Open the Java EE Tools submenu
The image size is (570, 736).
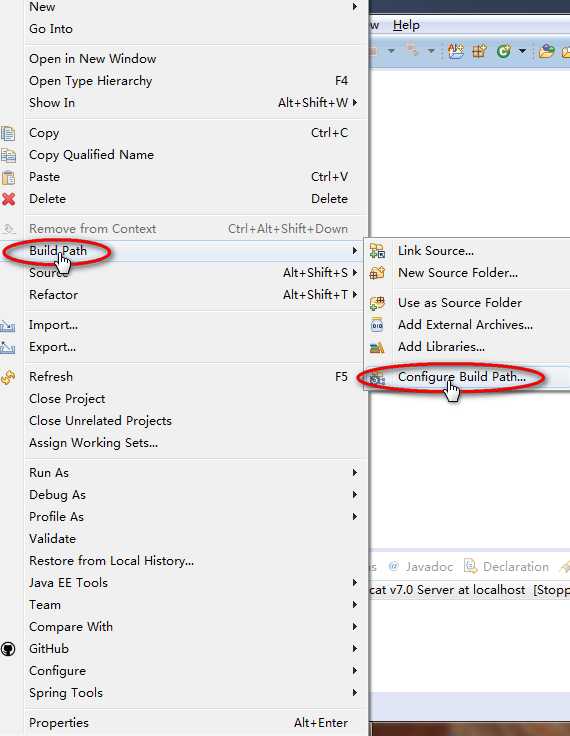pyautogui.click(x=195, y=583)
